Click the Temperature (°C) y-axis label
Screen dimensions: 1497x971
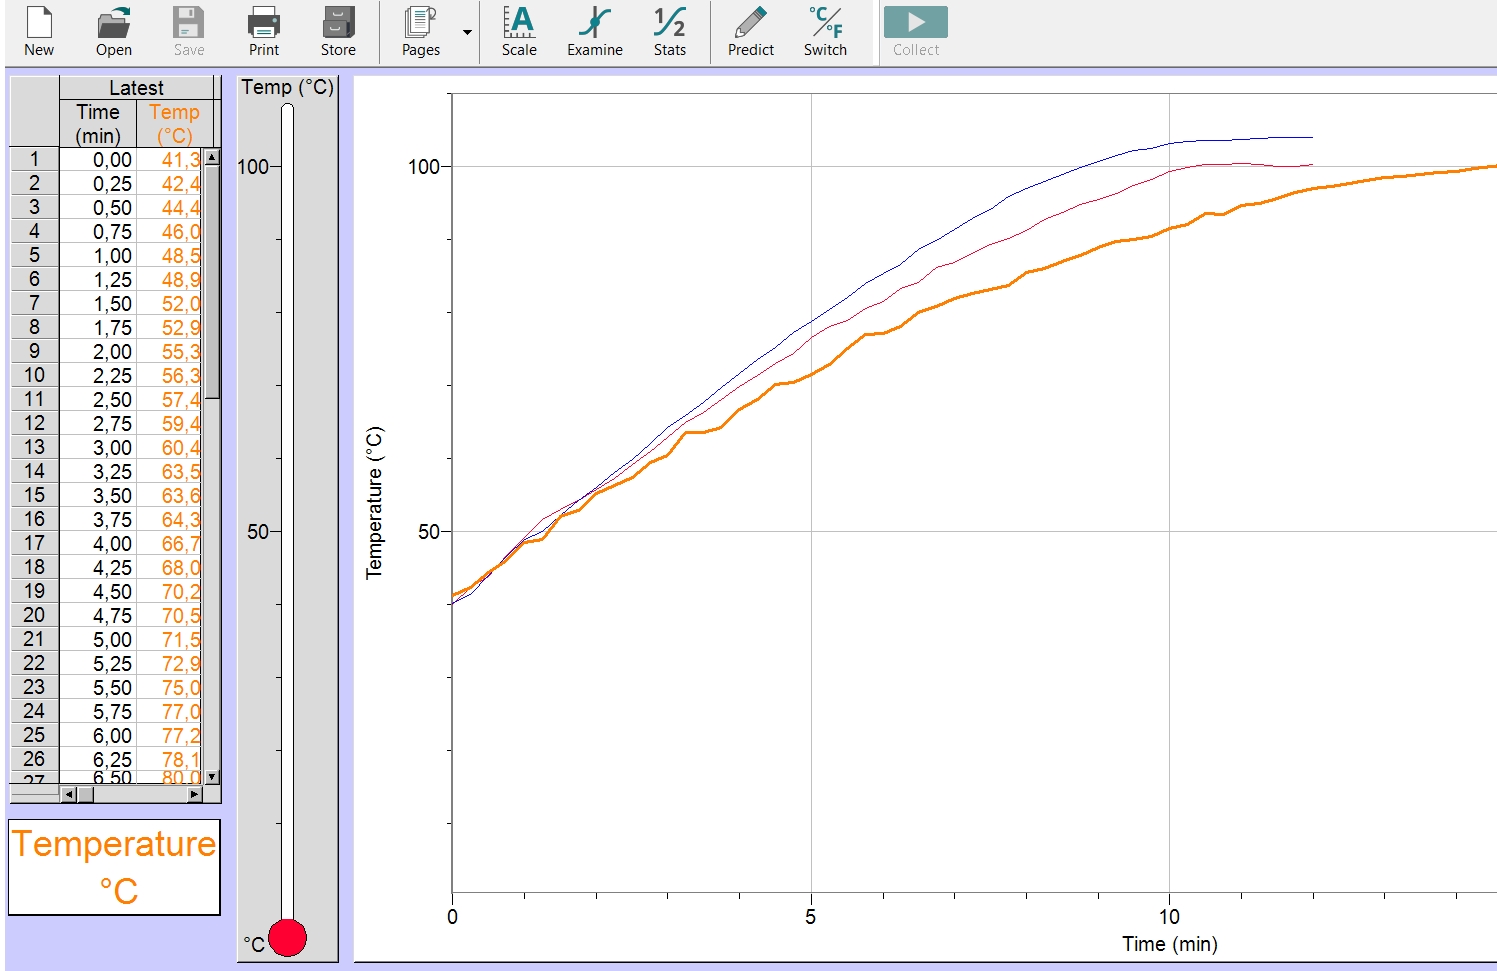374,503
